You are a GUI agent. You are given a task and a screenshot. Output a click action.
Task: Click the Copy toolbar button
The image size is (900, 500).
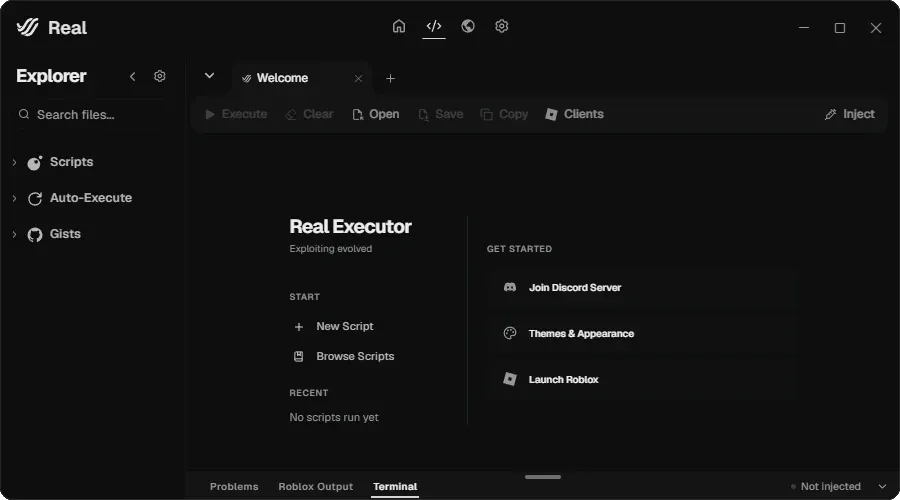point(504,114)
